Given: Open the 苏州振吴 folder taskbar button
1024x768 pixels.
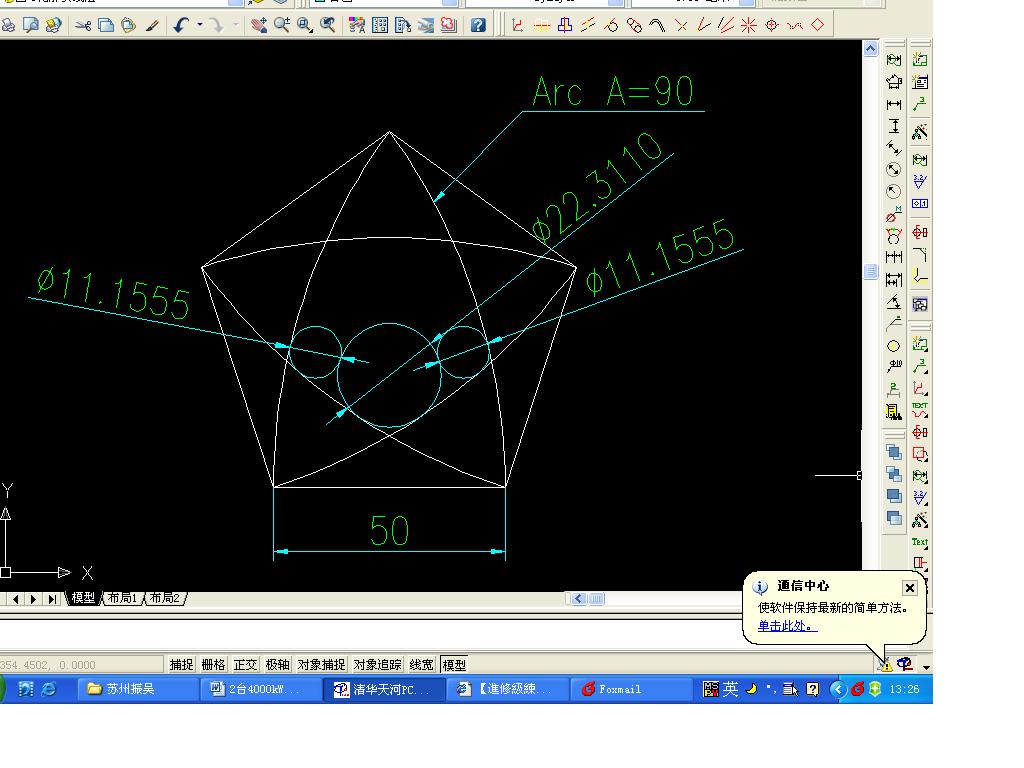Looking at the screenshot, I should [x=137, y=689].
